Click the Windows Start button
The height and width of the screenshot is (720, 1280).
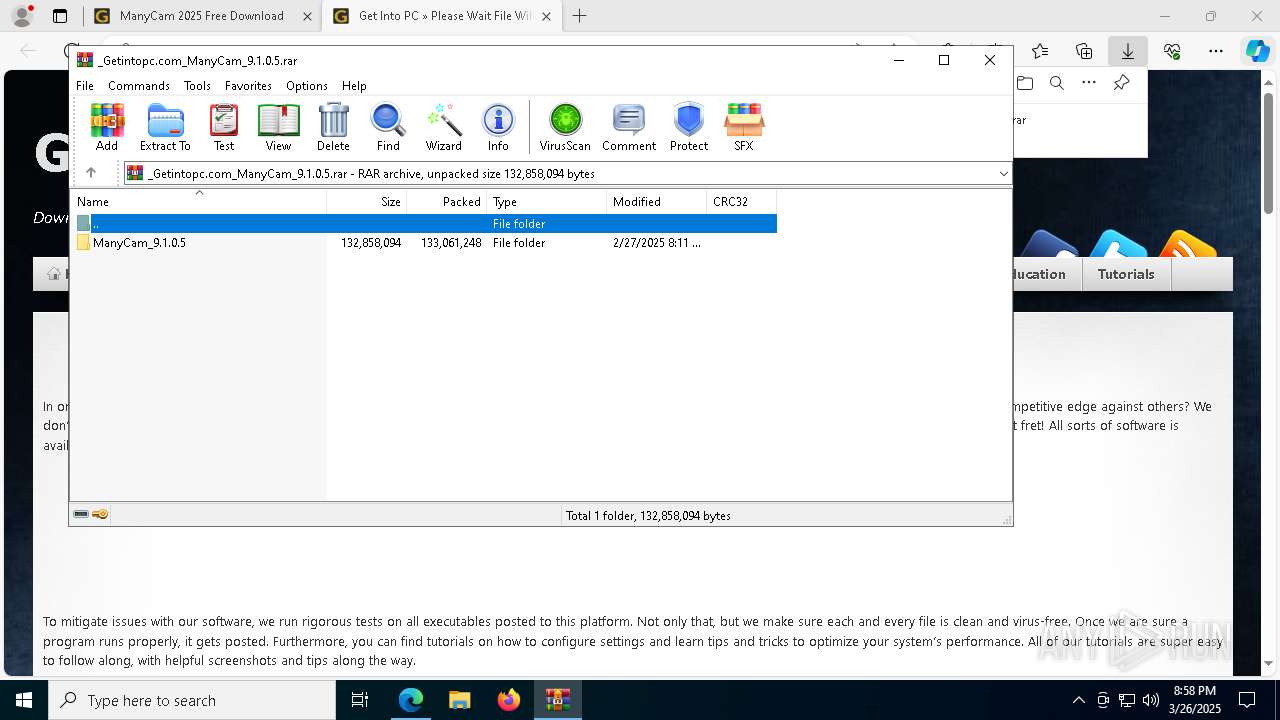point(24,700)
